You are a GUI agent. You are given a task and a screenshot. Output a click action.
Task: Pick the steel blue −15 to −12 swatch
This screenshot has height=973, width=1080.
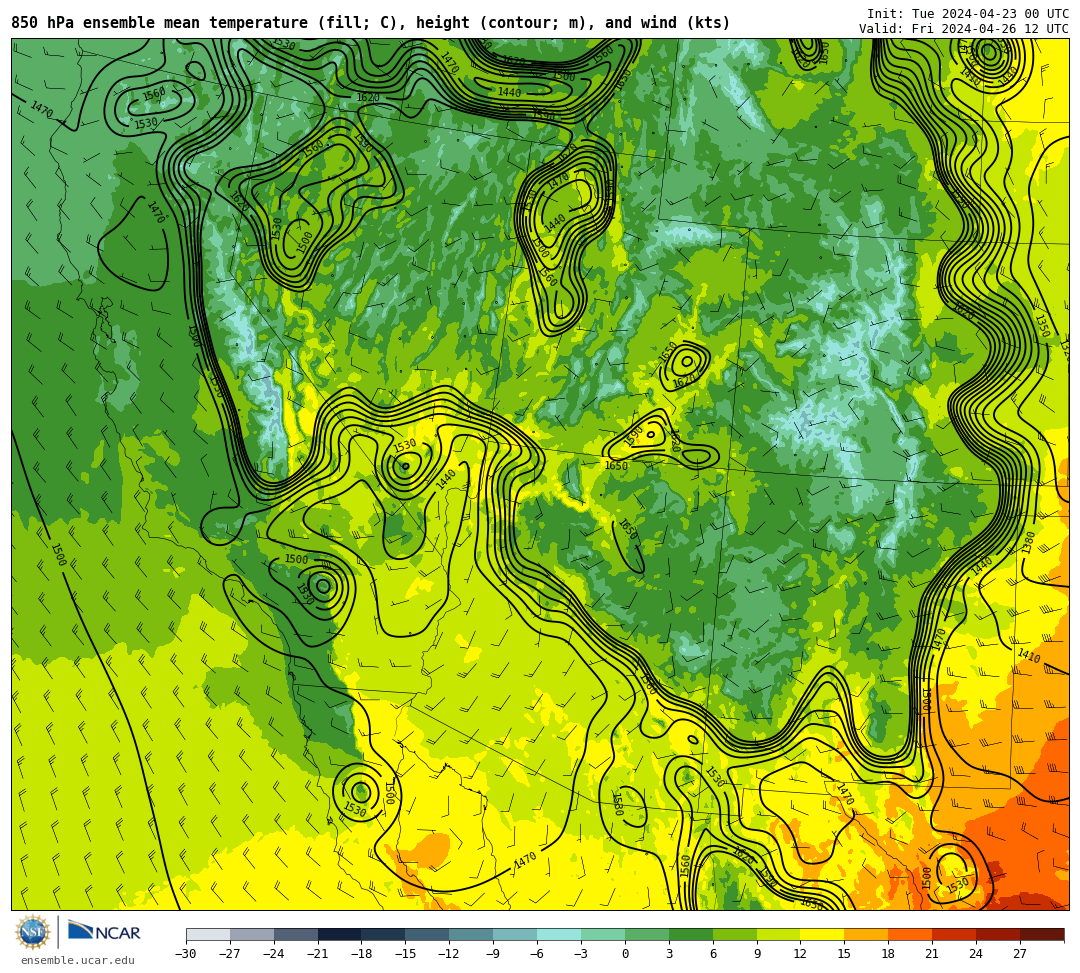[x=428, y=934]
